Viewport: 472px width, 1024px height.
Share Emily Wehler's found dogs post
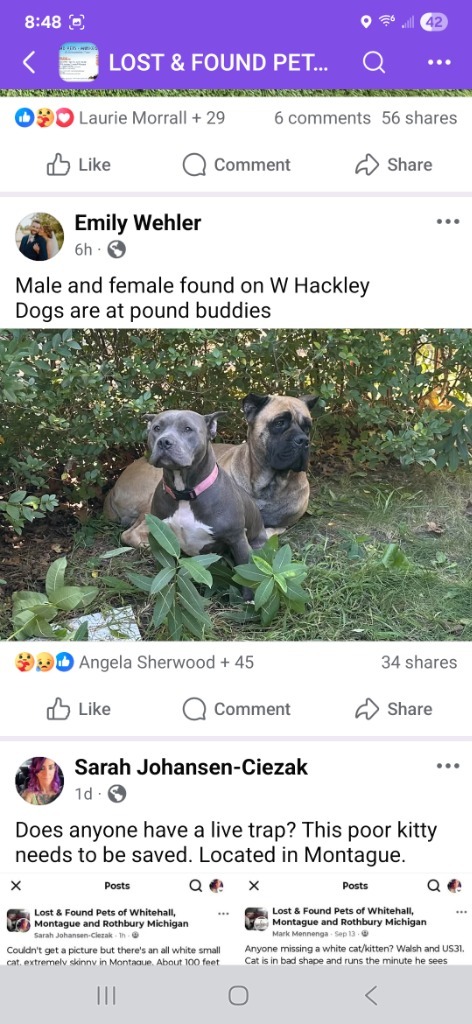tap(393, 709)
